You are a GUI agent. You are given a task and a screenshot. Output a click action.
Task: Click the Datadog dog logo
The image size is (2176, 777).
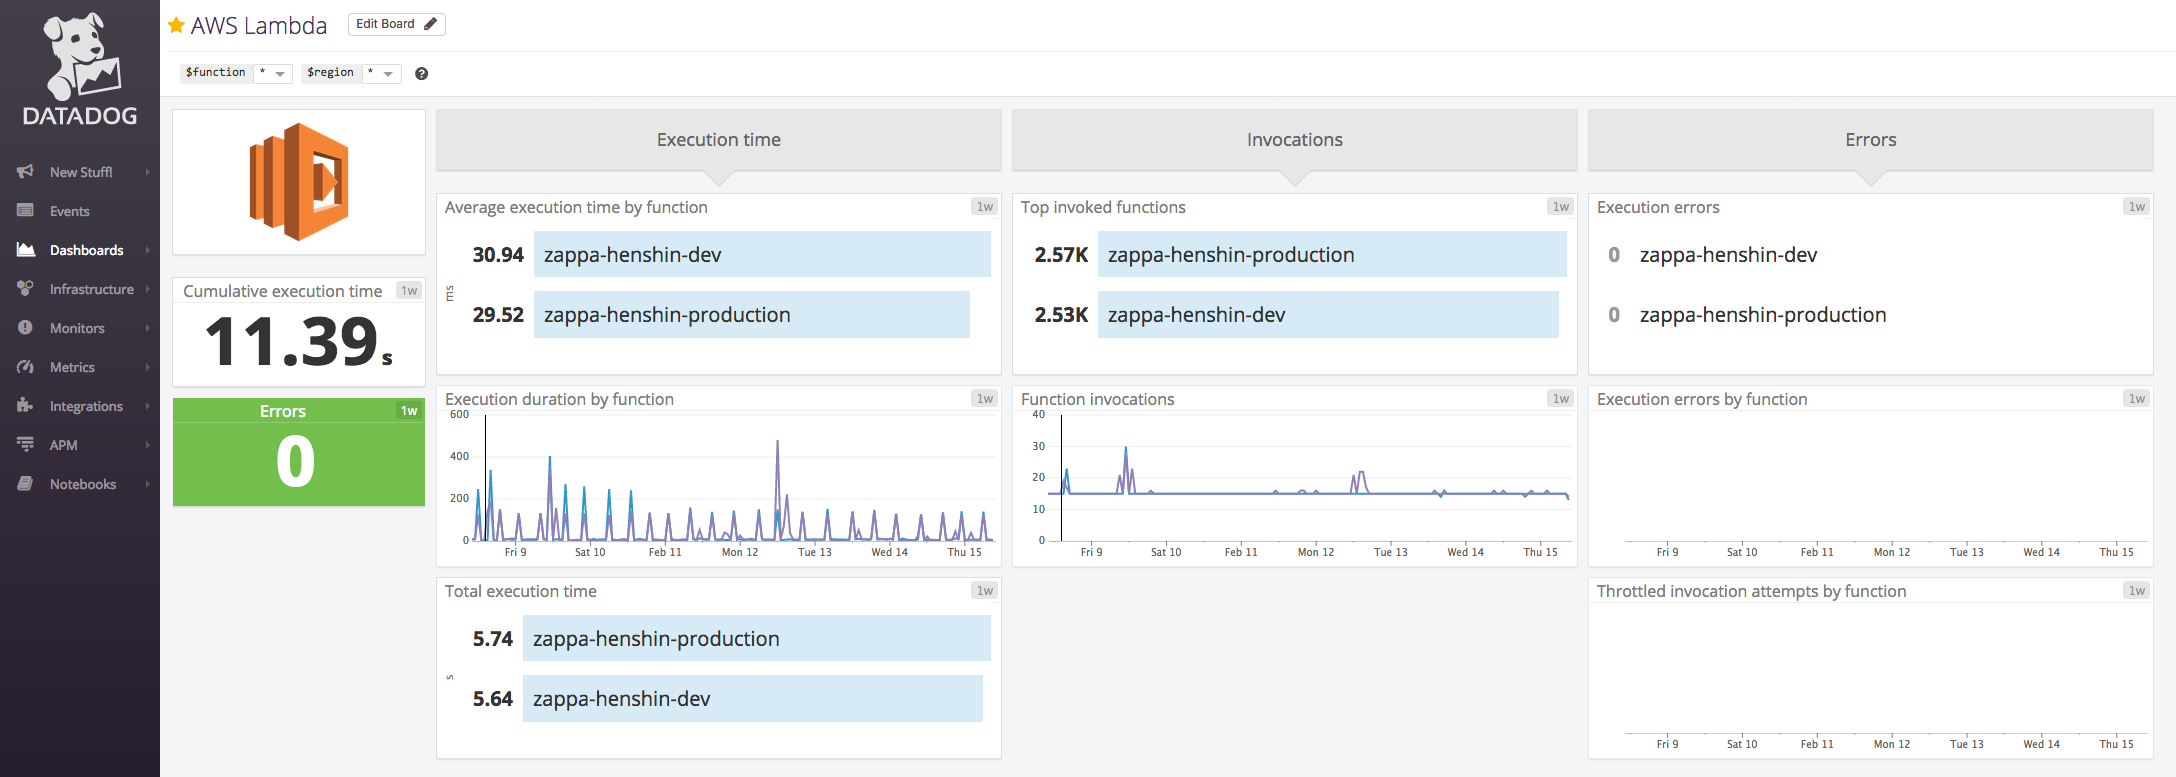click(x=80, y=56)
